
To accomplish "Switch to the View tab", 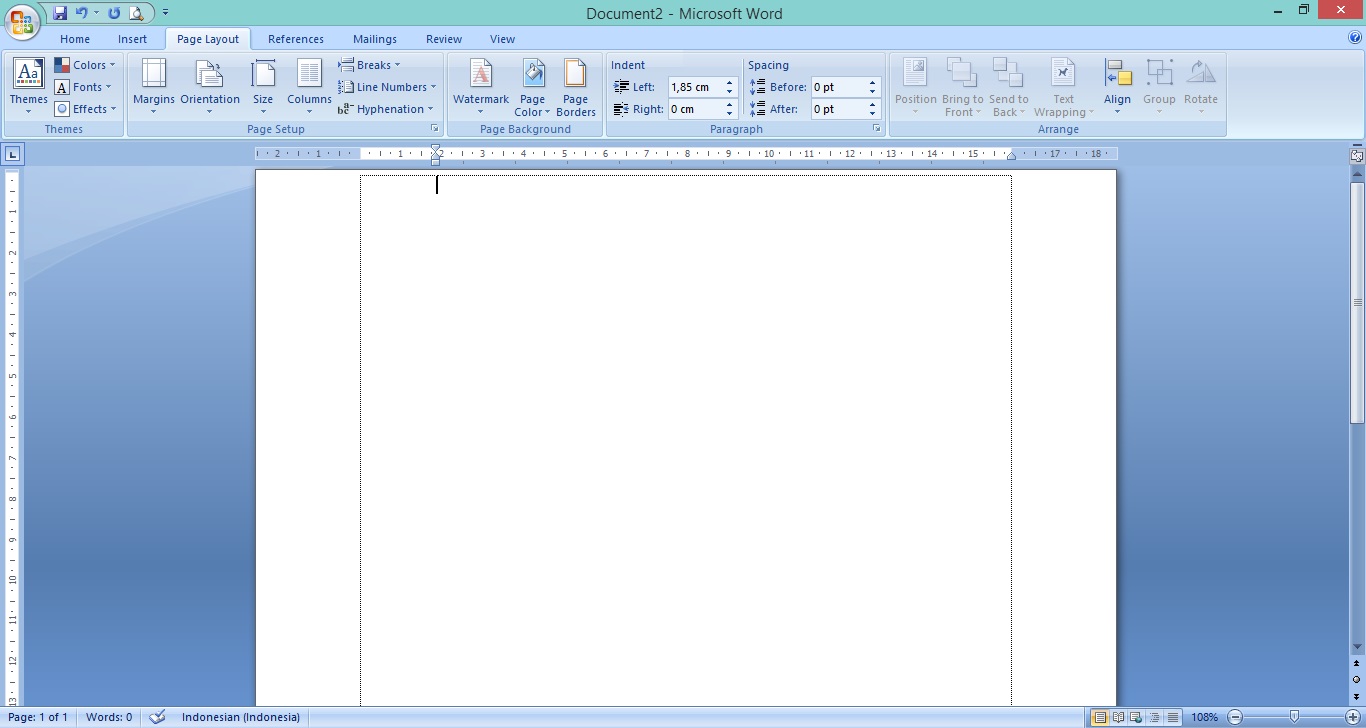I will pos(502,39).
